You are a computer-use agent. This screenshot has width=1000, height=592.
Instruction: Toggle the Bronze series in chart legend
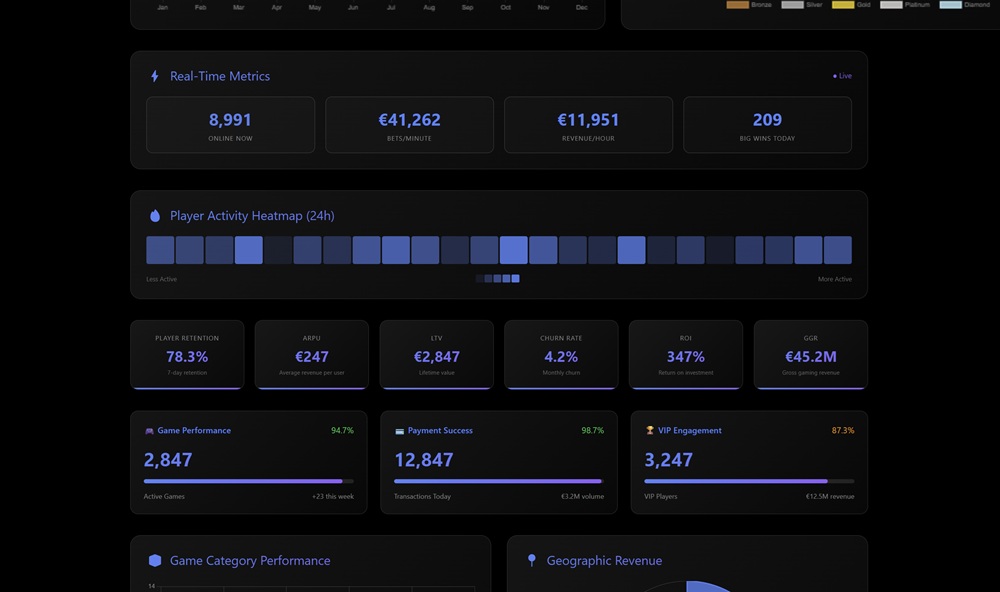click(749, 5)
